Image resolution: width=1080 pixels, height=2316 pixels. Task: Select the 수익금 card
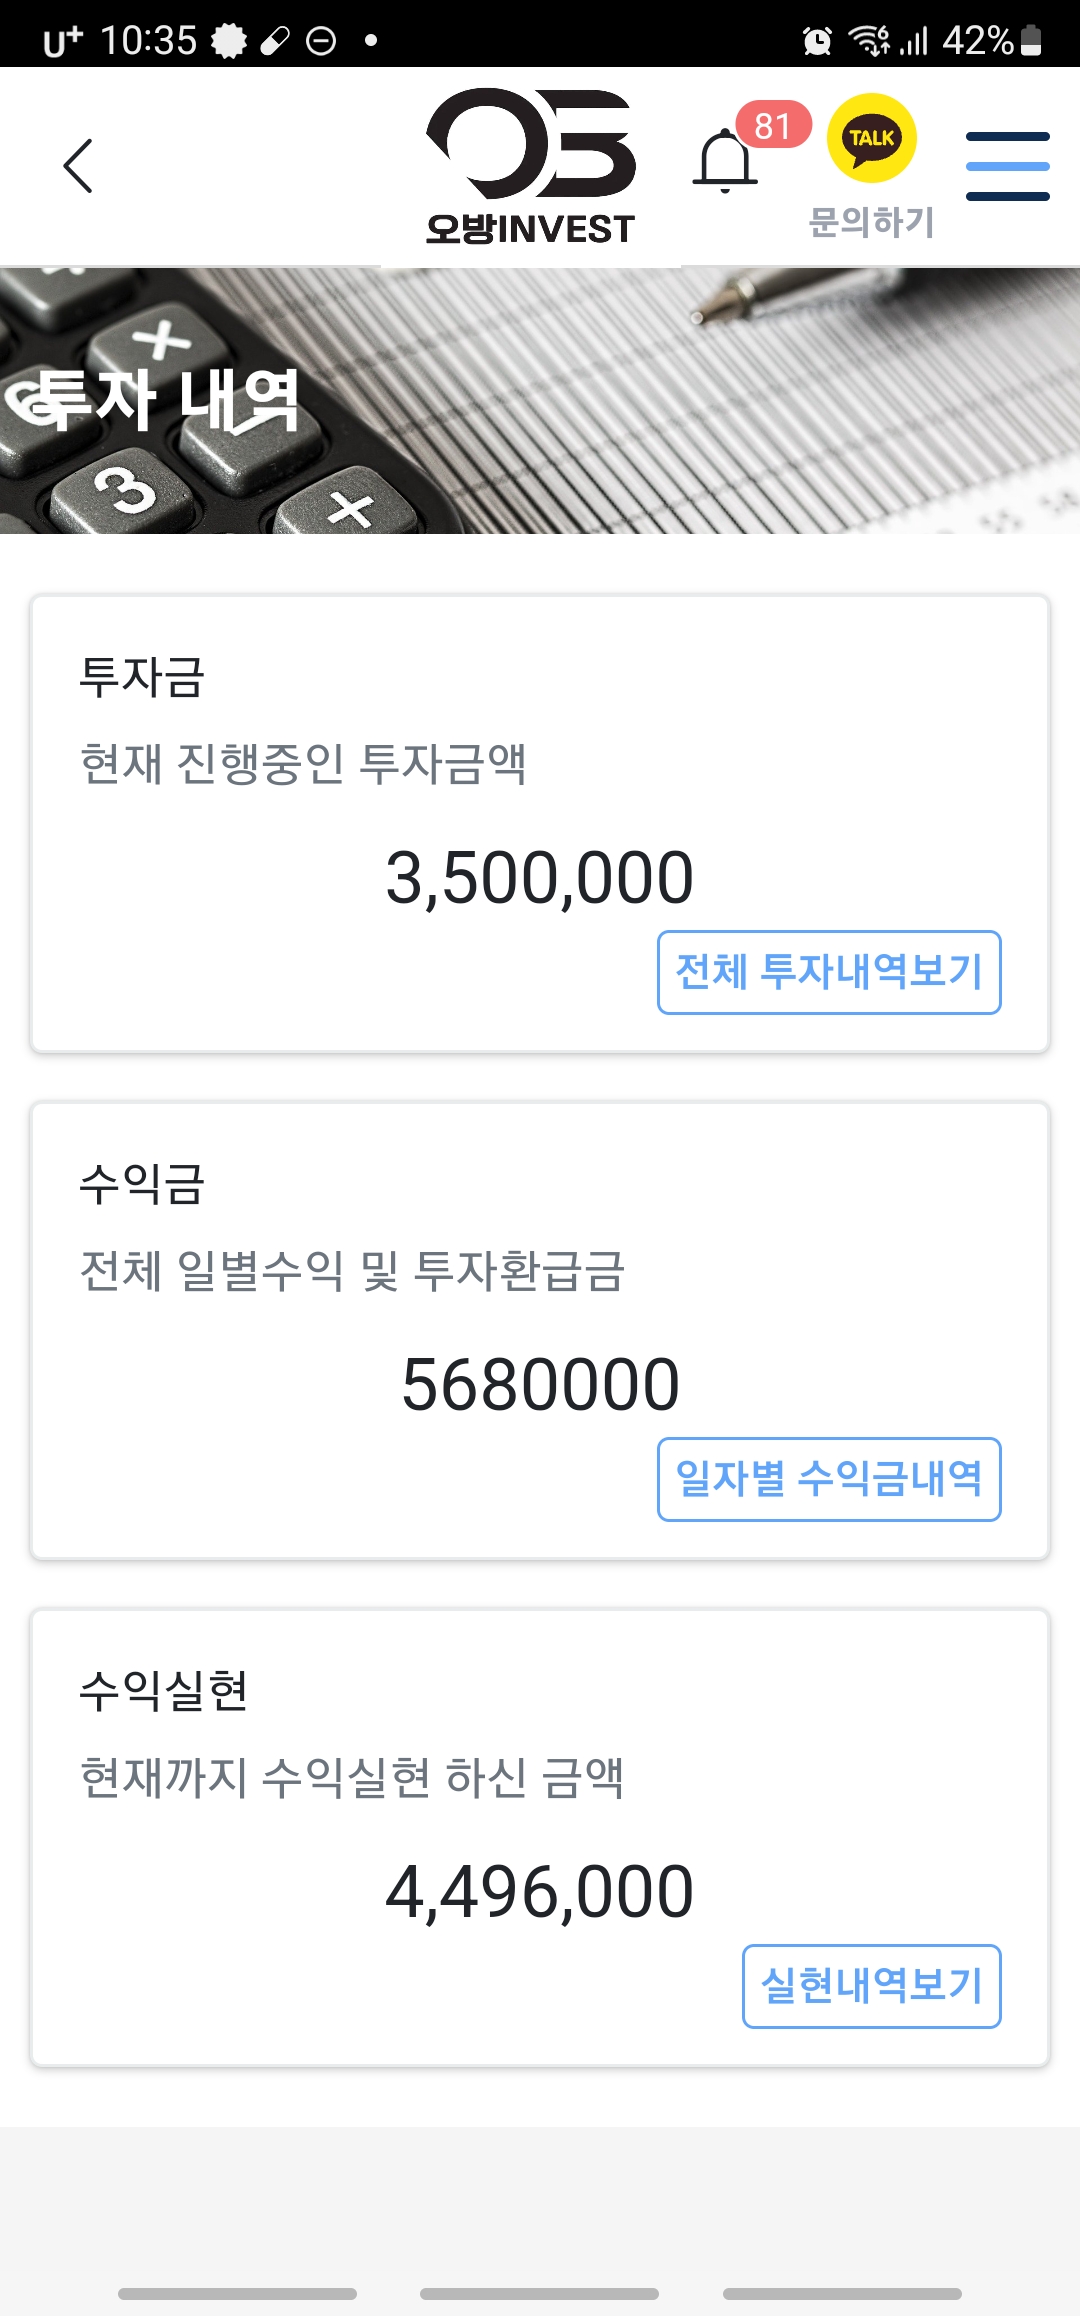(540, 1331)
